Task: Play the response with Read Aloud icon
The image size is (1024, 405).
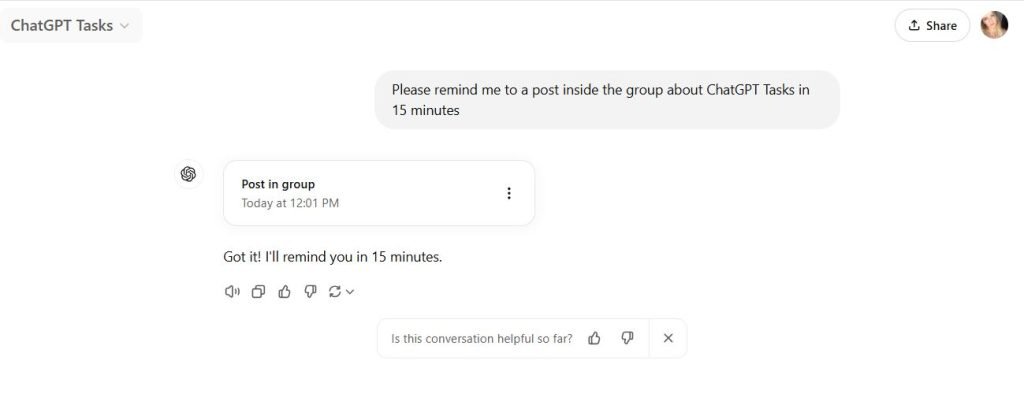Action: click(x=232, y=292)
